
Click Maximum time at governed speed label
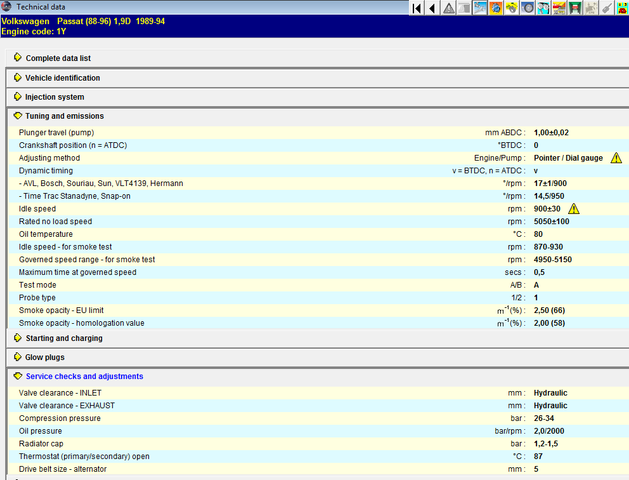coord(77,272)
